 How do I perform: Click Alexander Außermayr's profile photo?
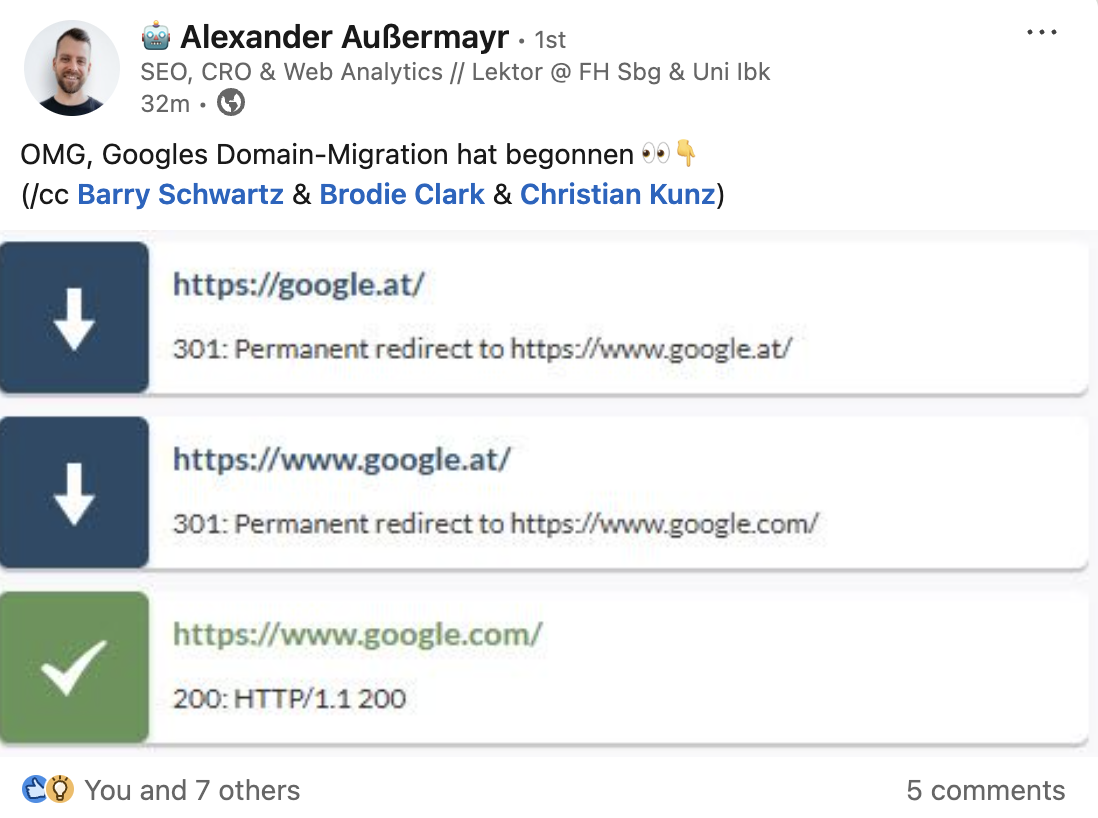tap(72, 67)
